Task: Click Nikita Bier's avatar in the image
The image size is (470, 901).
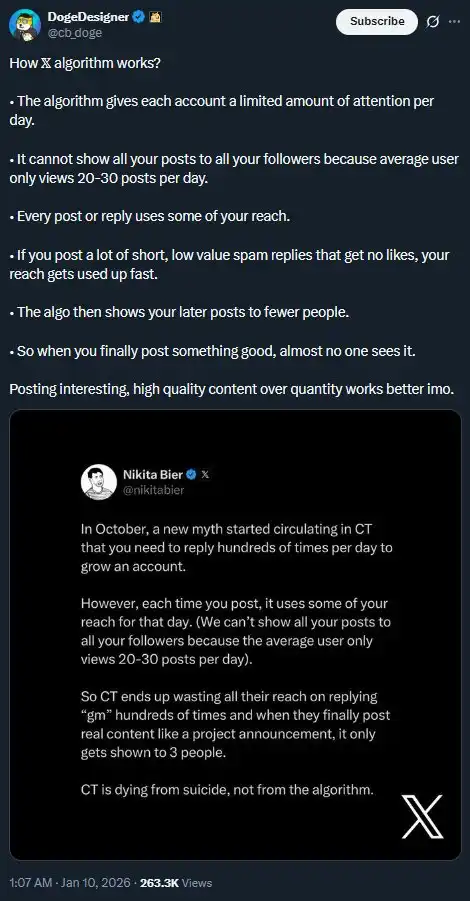Action: pyautogui.click(x=99, y=482)
